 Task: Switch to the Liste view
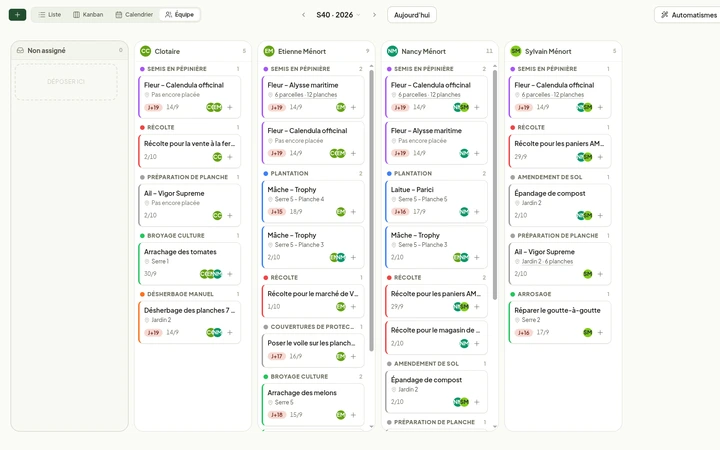pos(50,15)
